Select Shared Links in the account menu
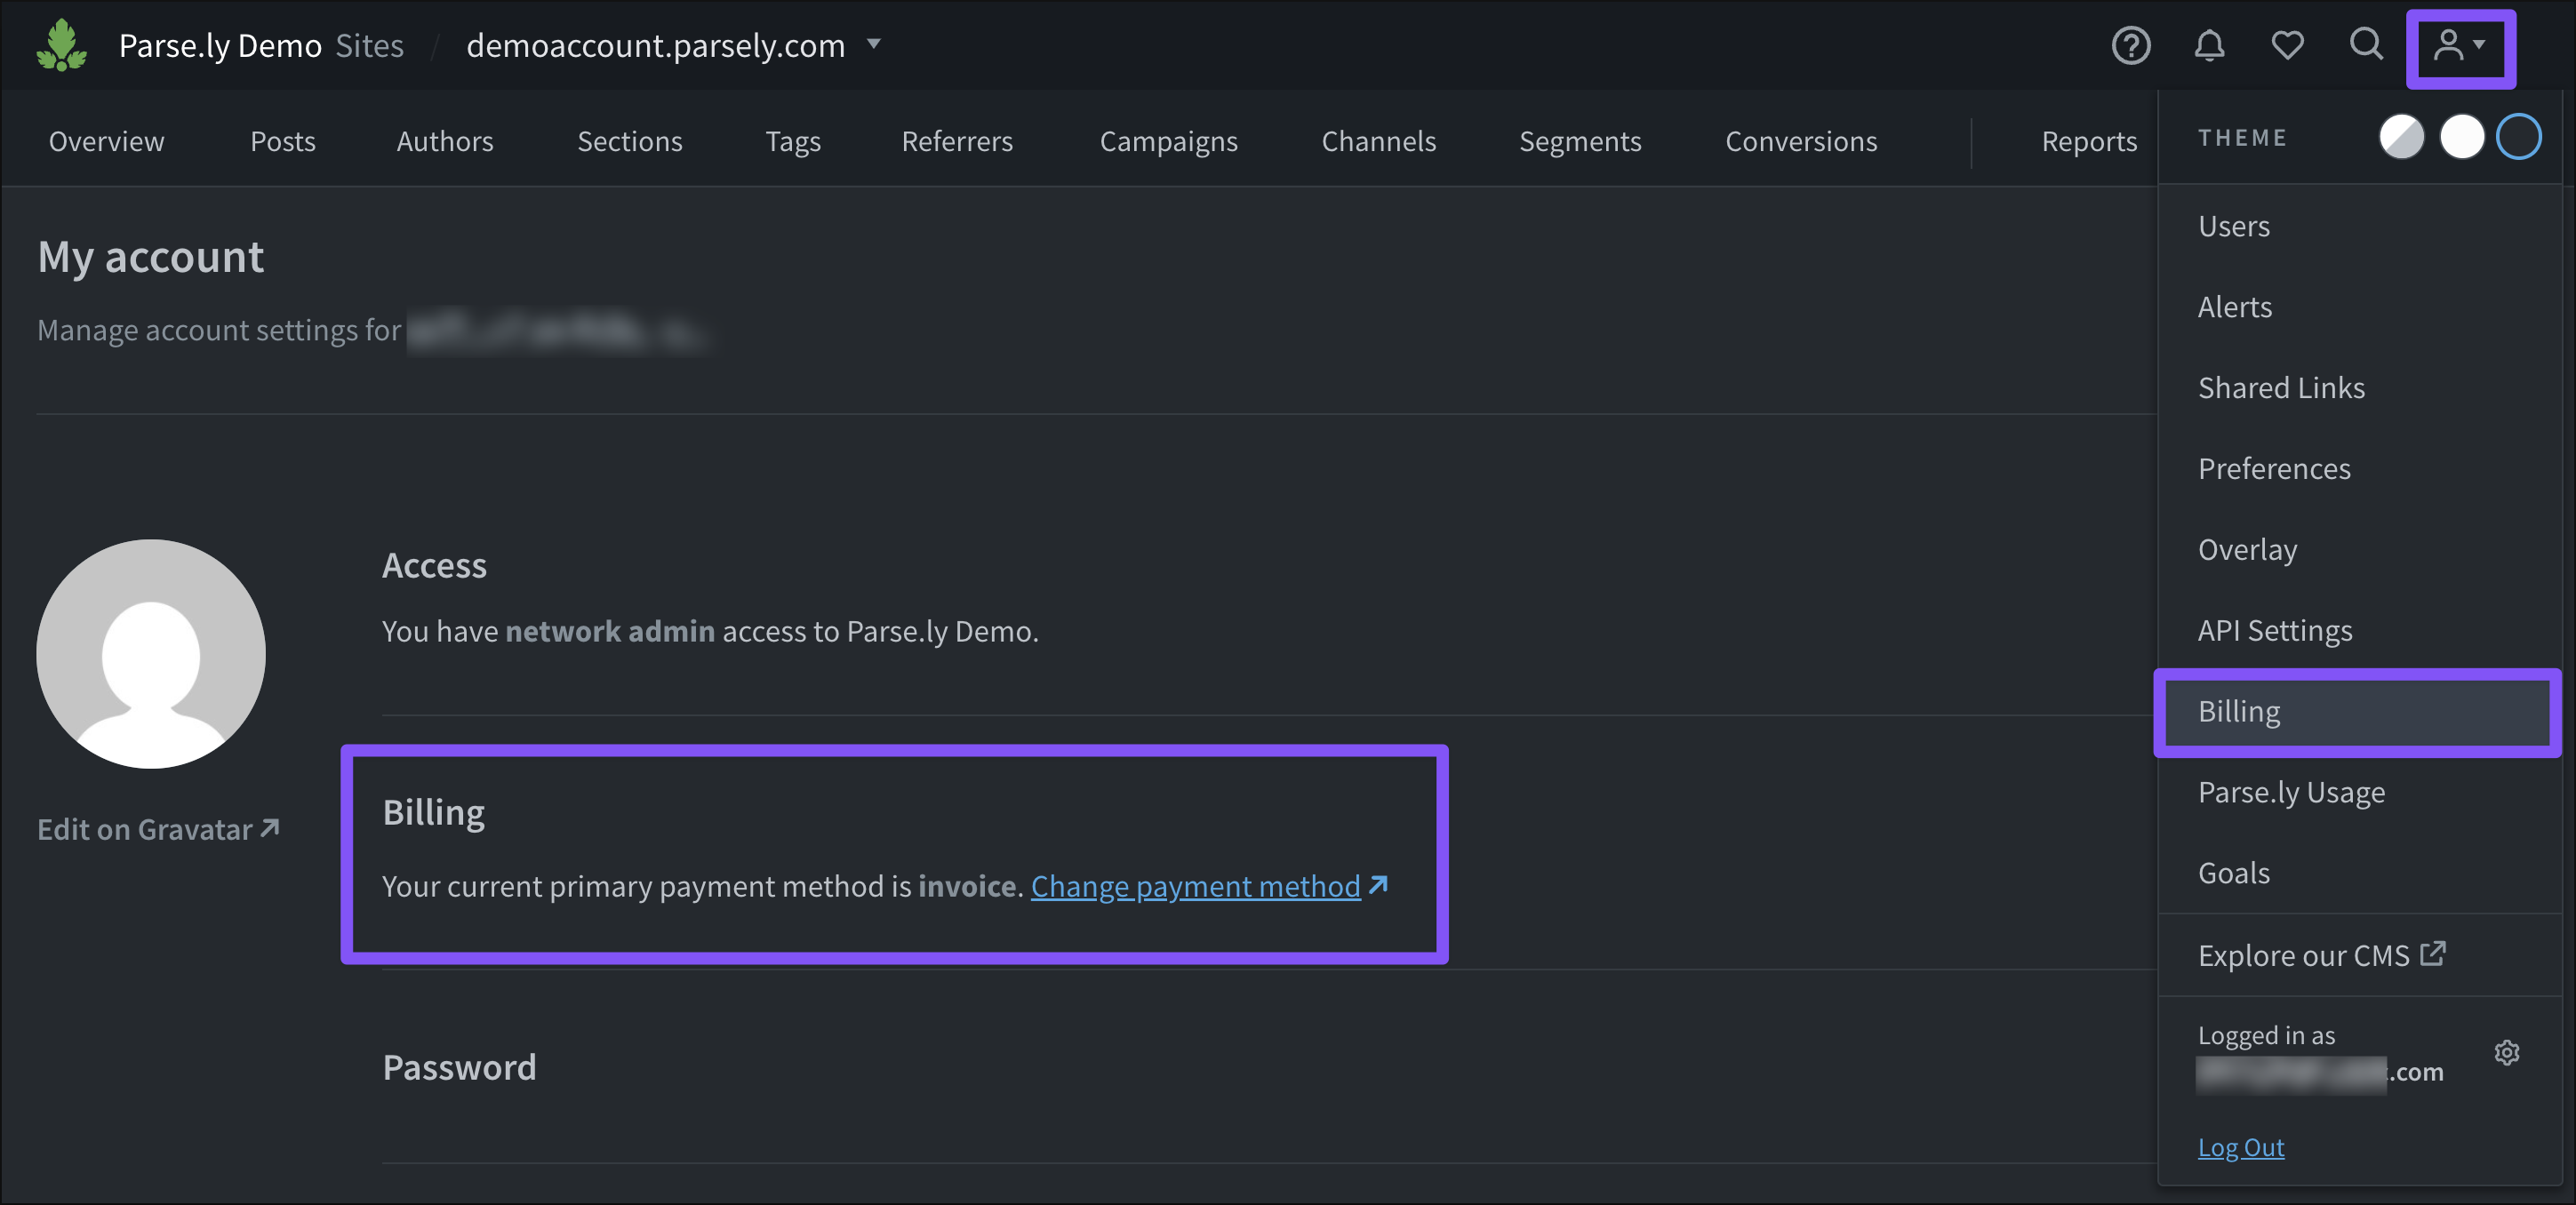The width and height of the screenshot is (2576, 1205). pyautogui.click(x=2359, y=388)
